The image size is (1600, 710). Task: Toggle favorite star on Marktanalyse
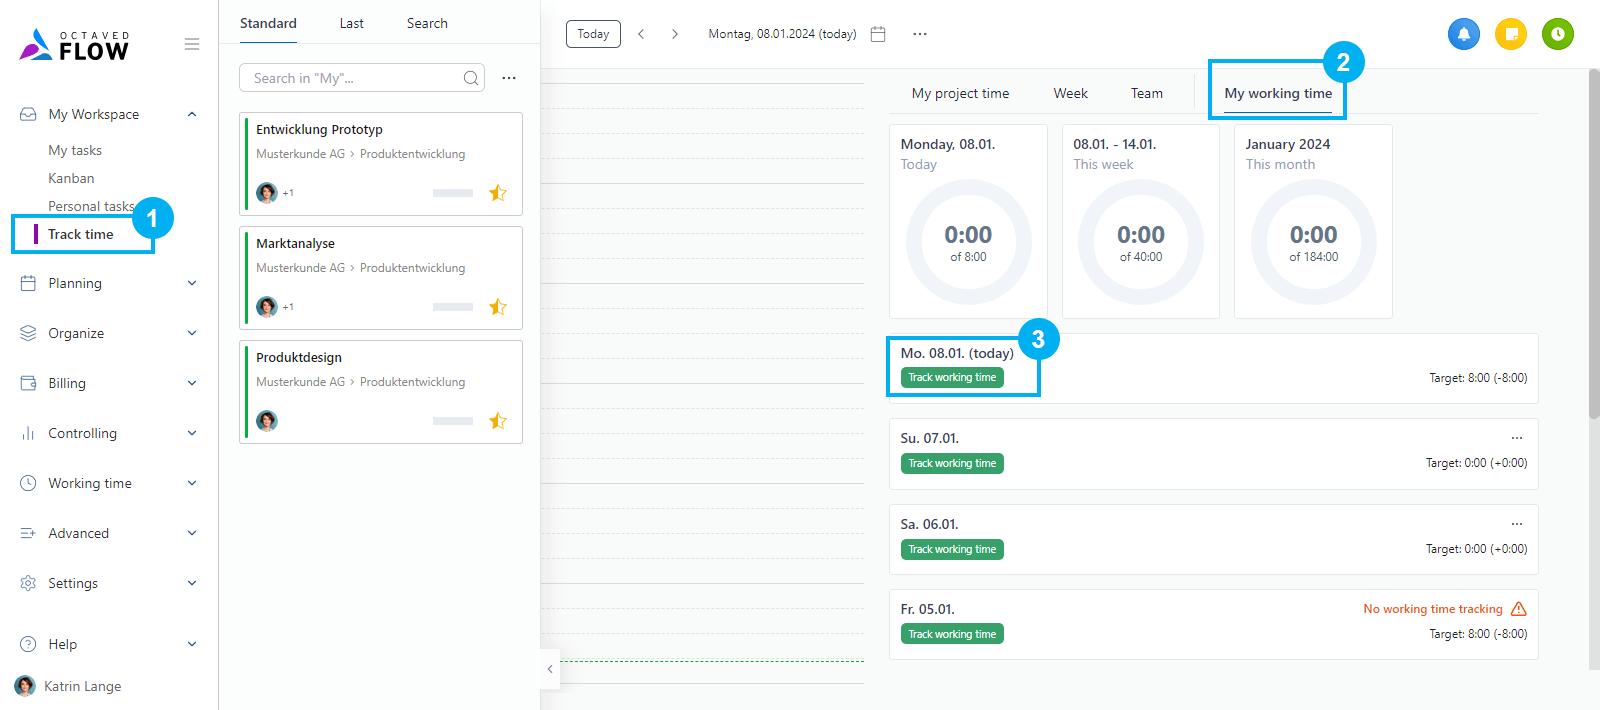tap(498, 307)
